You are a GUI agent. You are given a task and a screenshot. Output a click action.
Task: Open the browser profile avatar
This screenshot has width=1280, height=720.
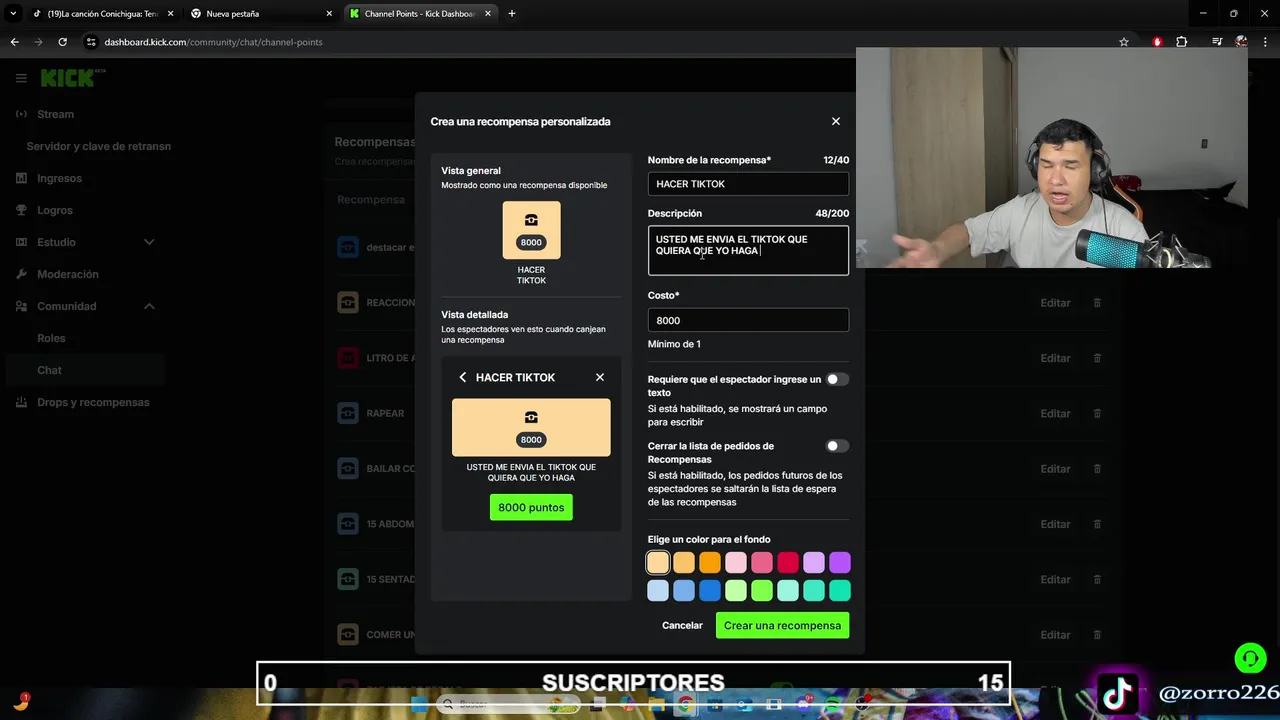tap(1241, 42)
